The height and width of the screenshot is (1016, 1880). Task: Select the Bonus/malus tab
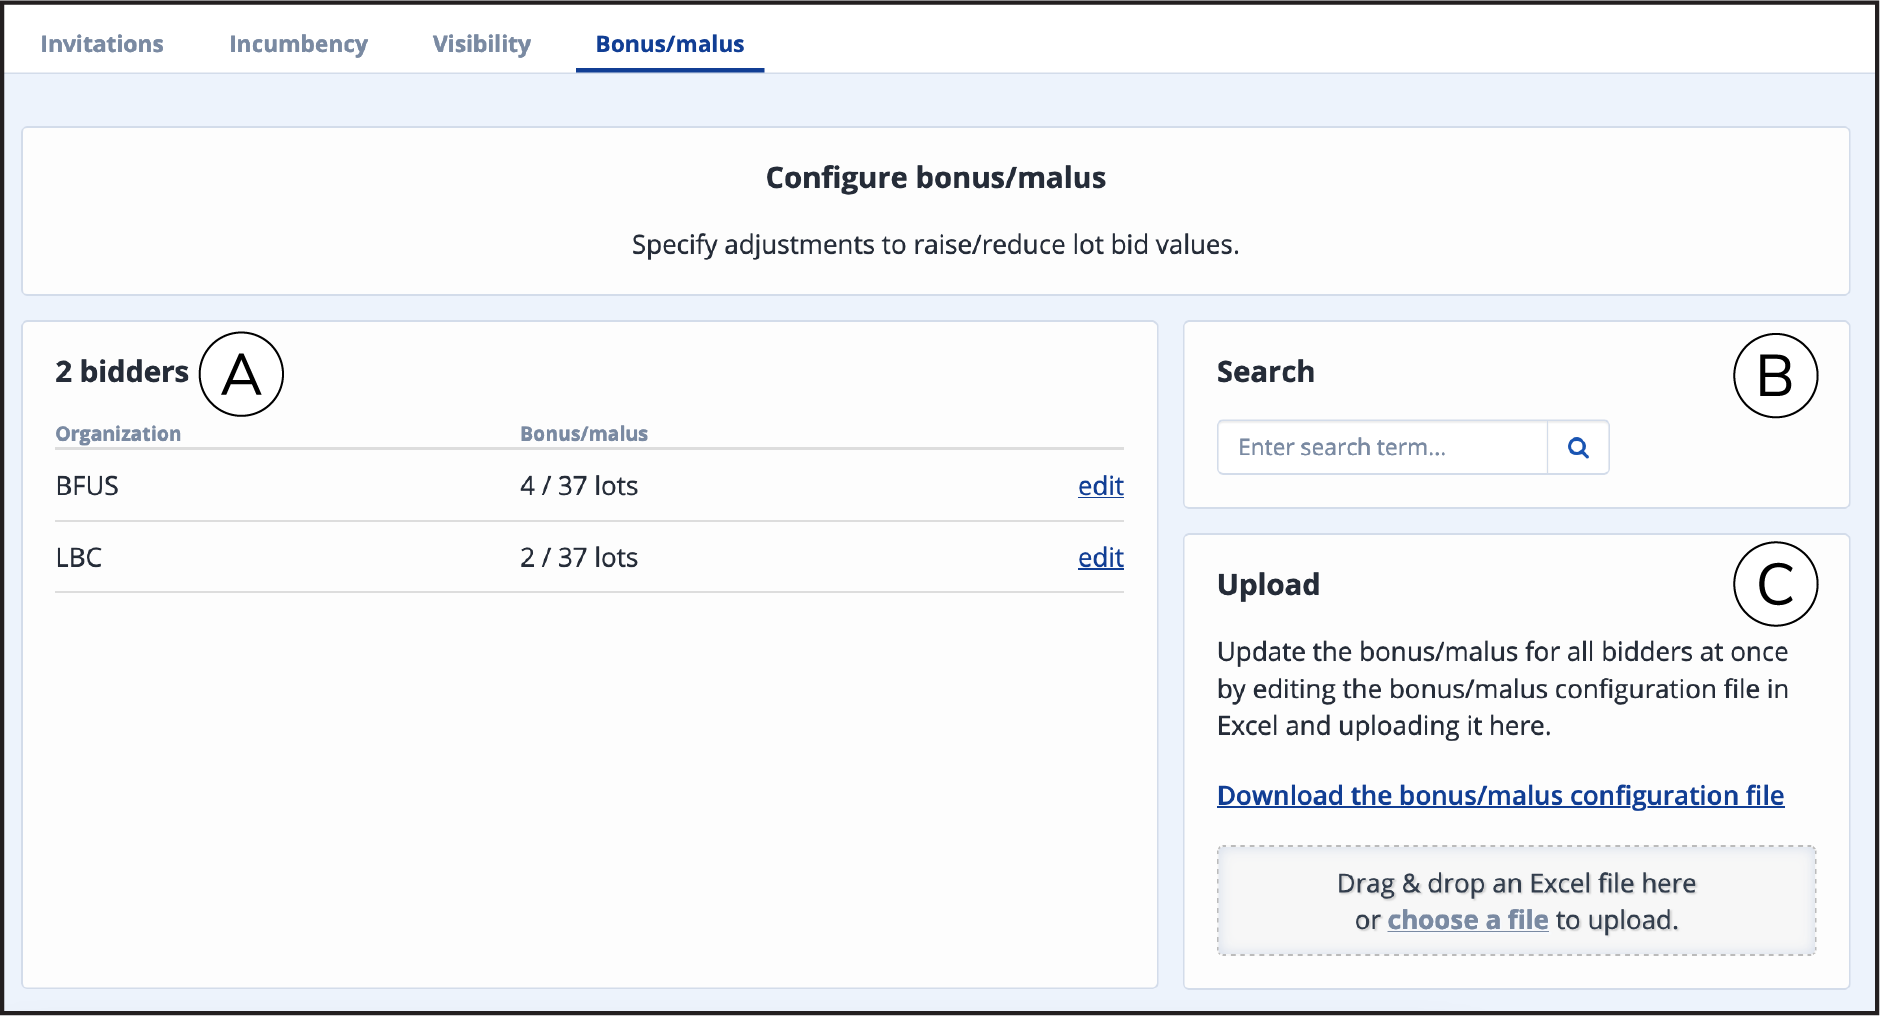670,44
